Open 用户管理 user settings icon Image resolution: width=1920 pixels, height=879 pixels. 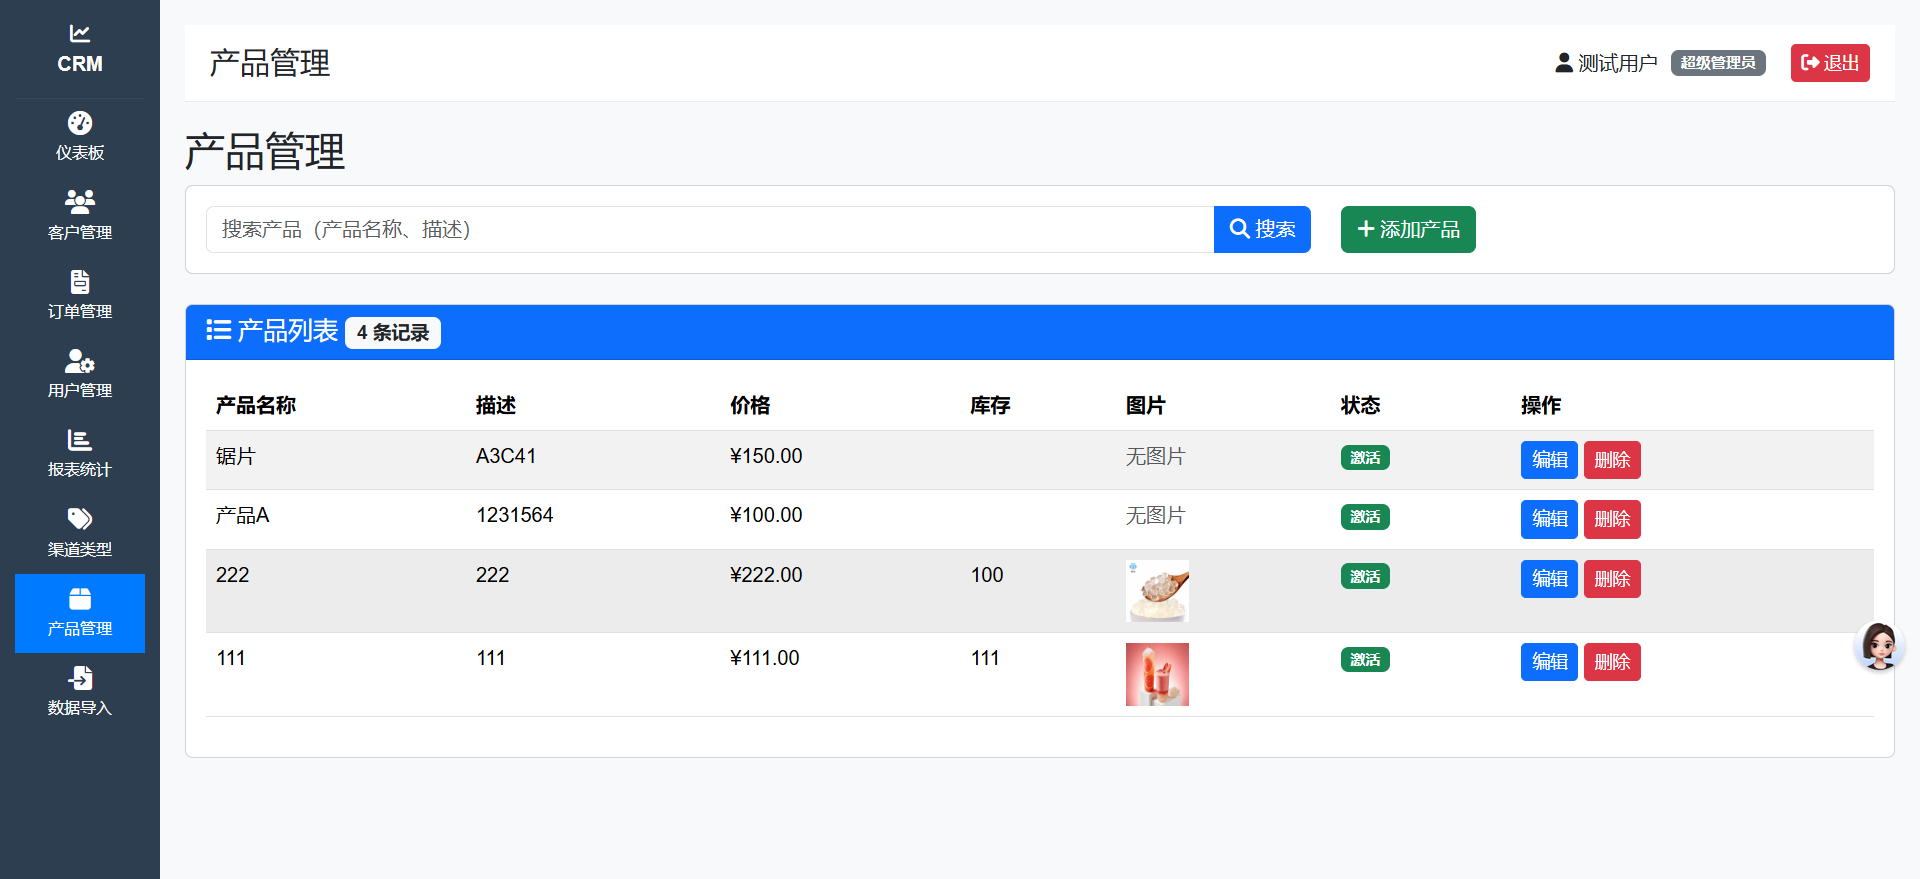click(80, 360)
